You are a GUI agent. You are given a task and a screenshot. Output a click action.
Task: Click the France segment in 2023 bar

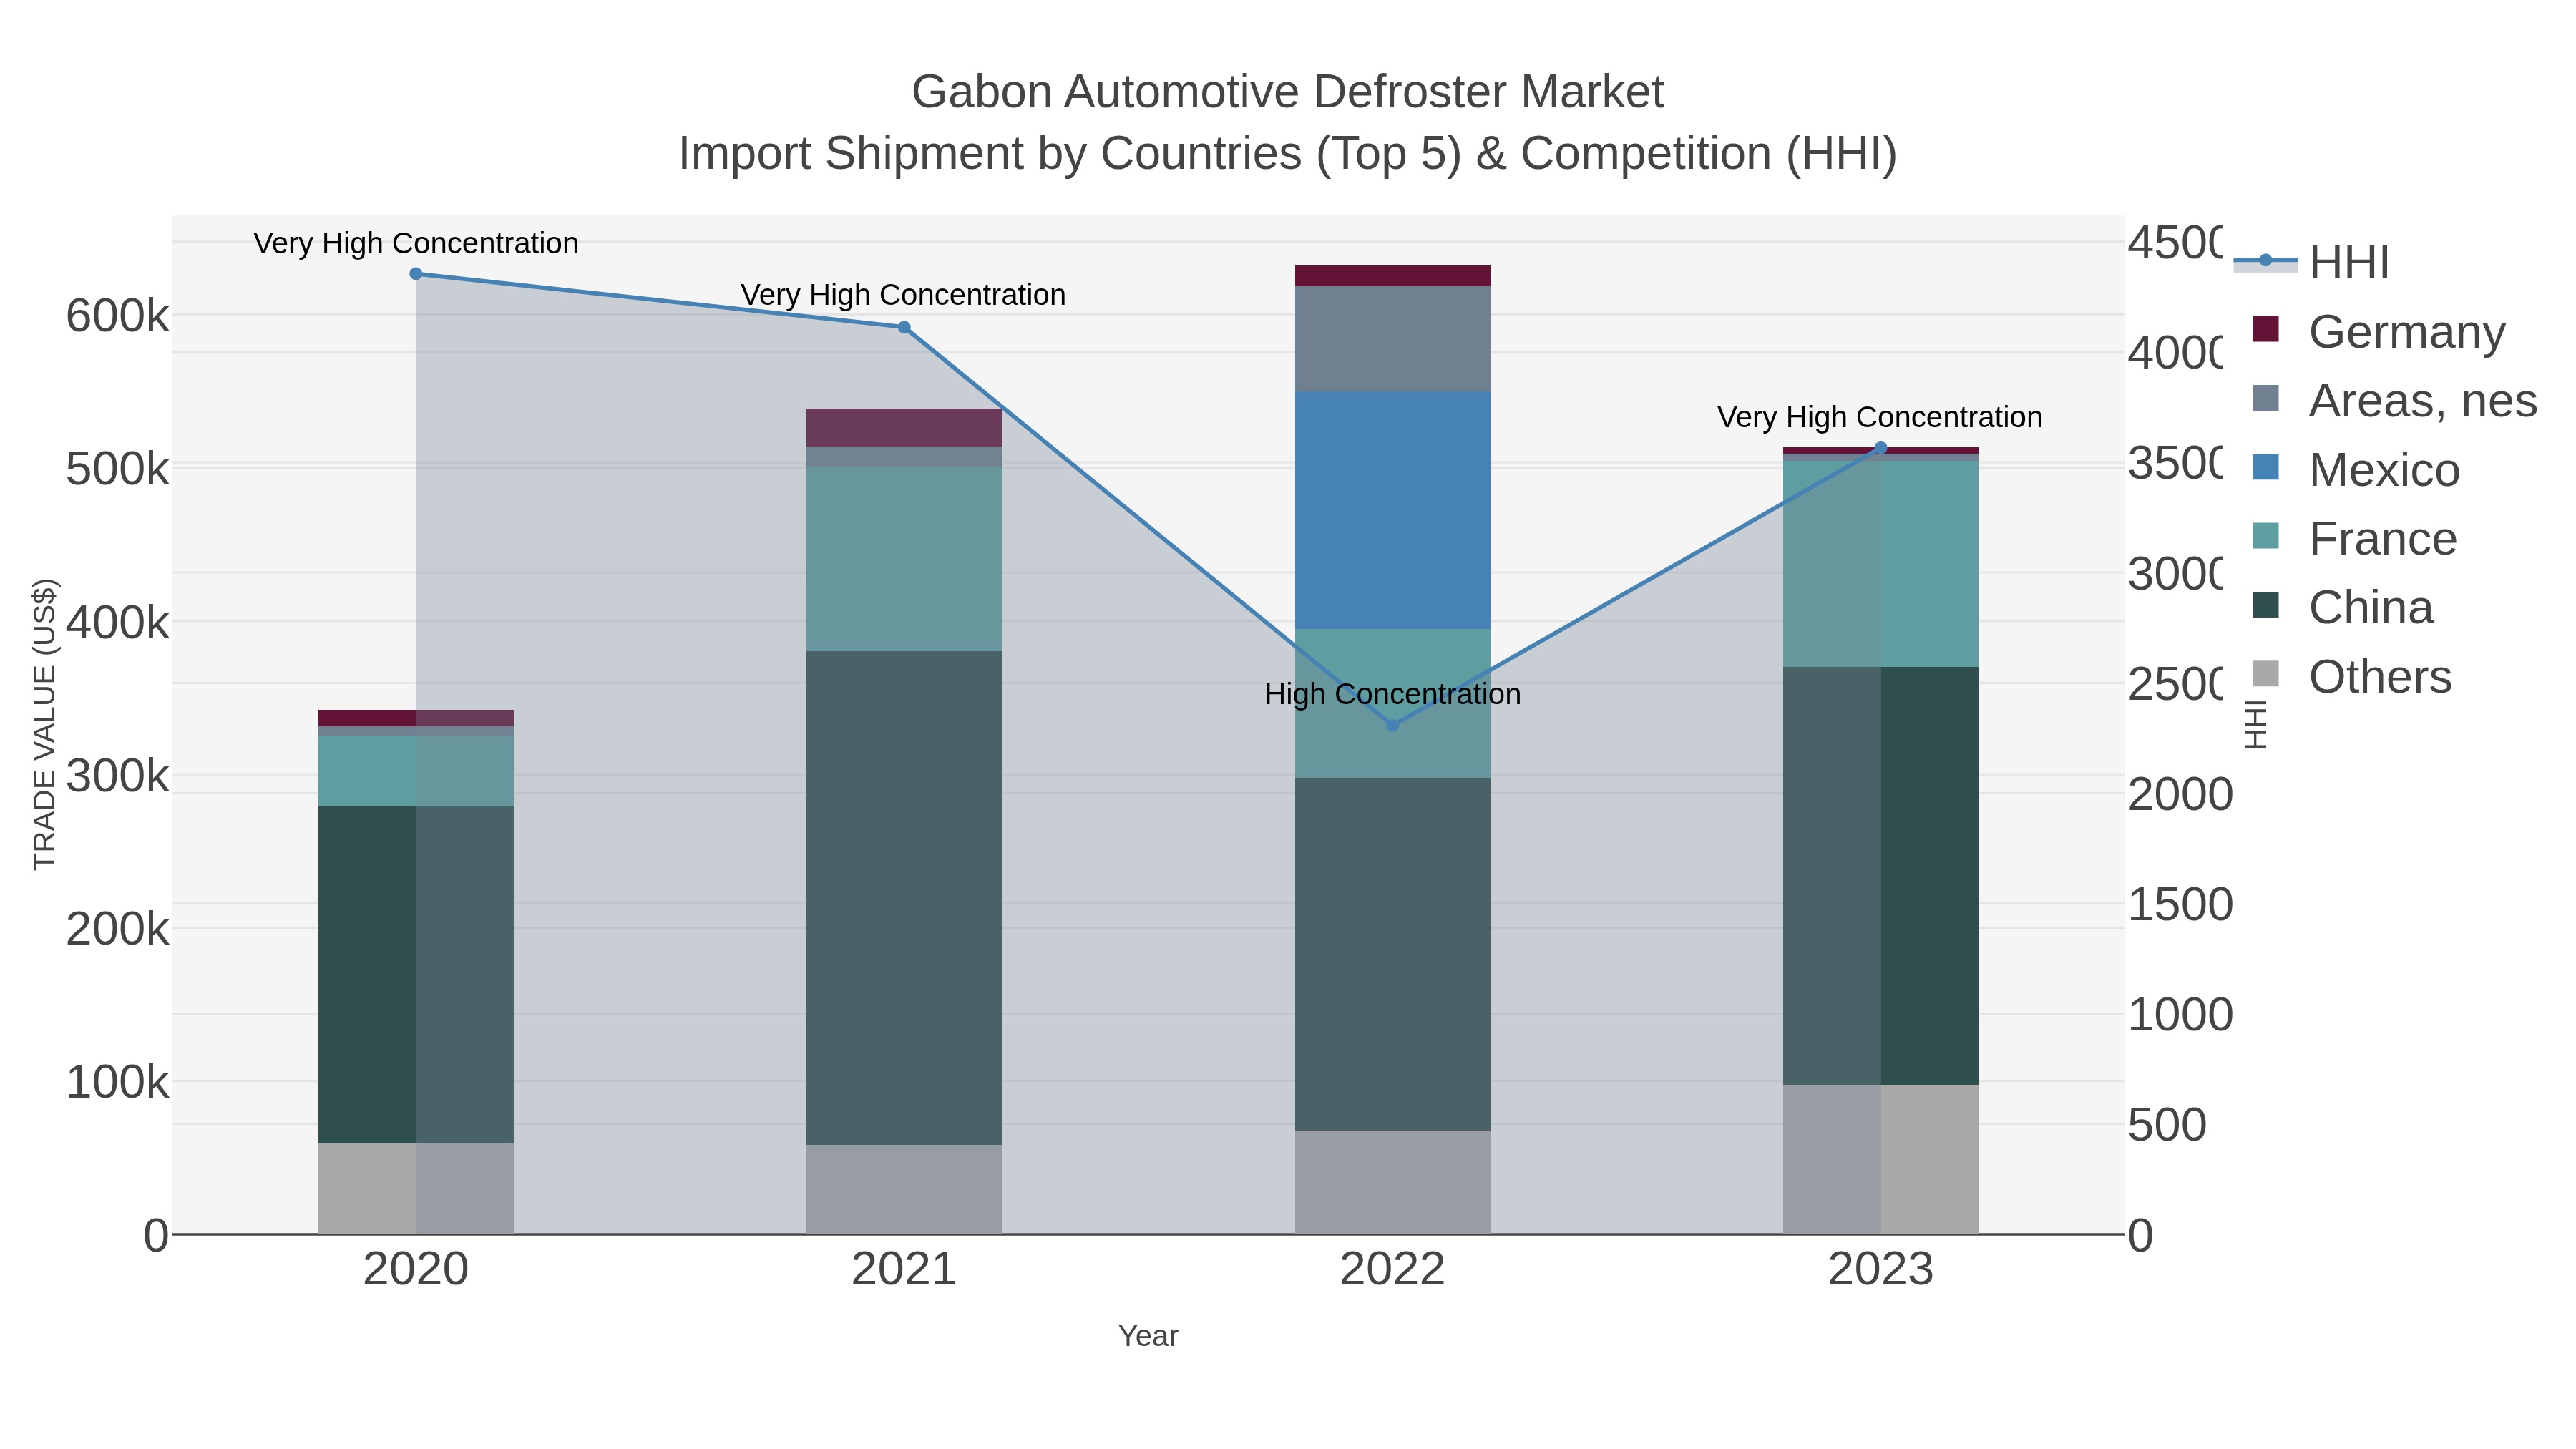(1881, 564)
